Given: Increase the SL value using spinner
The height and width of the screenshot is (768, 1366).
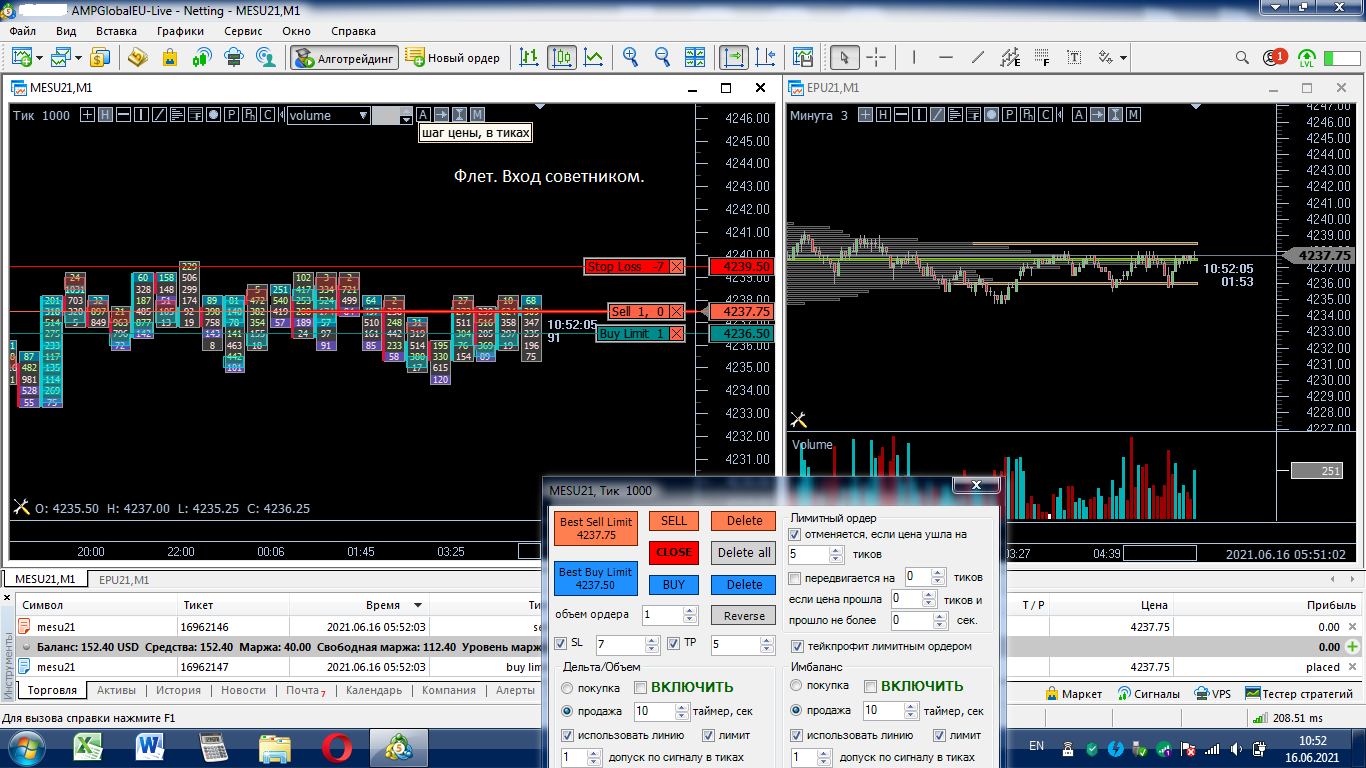Looking at the screenshot, I should tap(652, 640).
